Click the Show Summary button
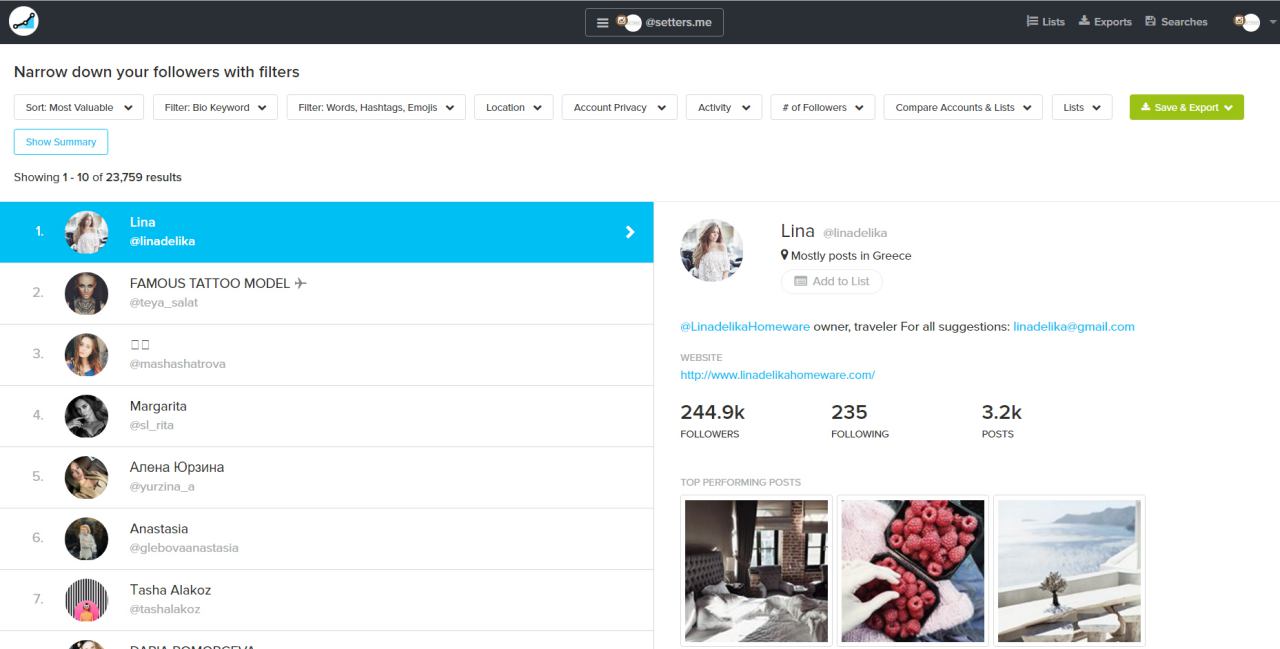This screenshot has width=1280, height=649. [61, 142]
